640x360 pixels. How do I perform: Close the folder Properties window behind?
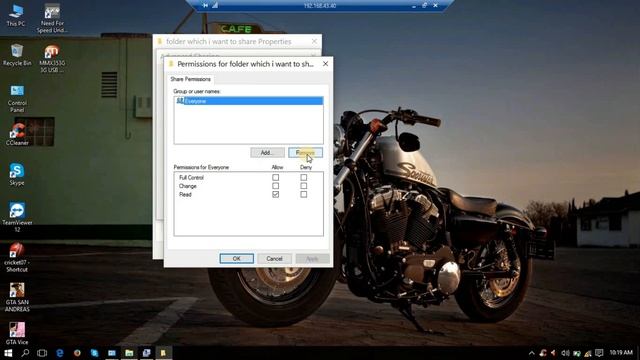coord(314,41)
